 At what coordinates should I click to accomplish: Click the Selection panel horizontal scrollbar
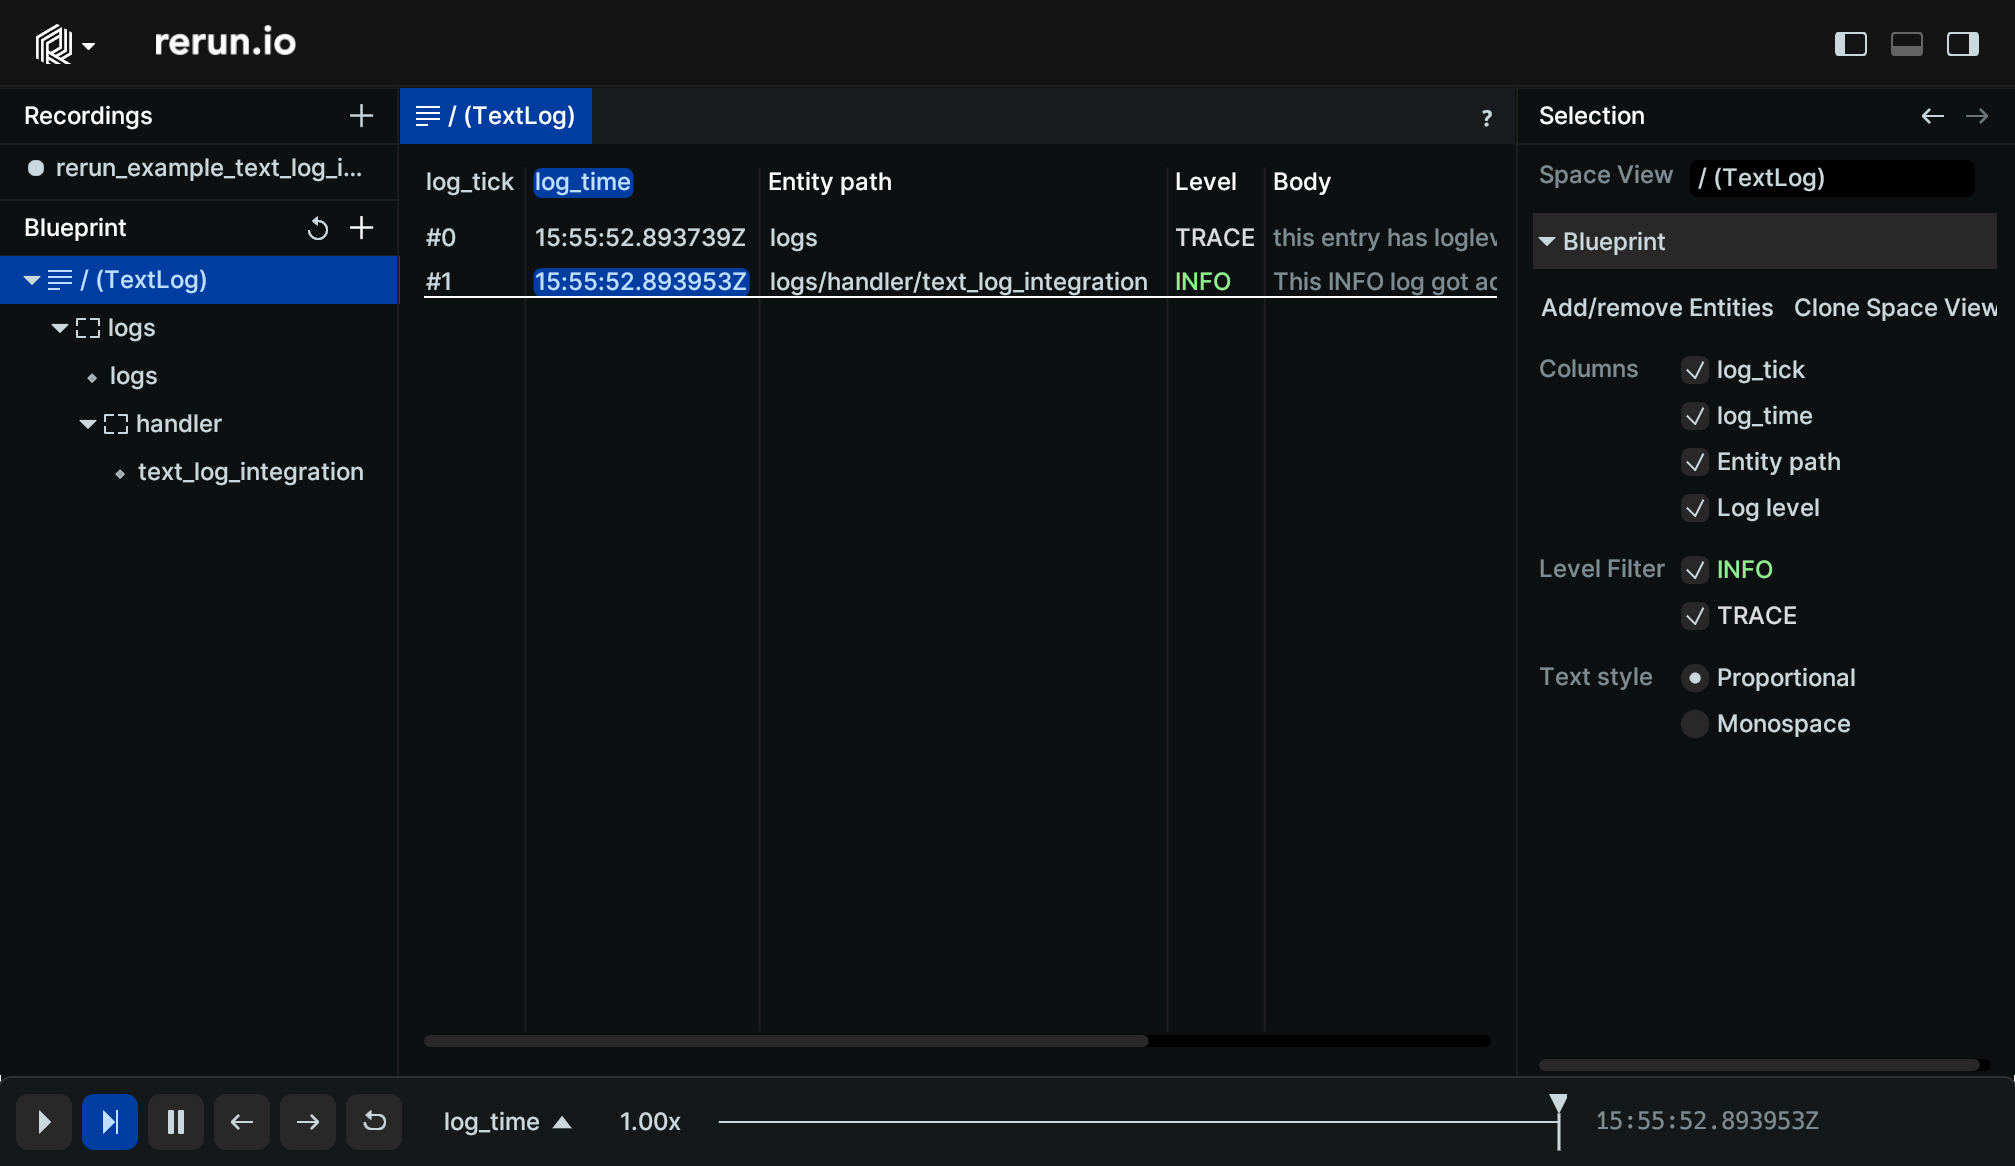pos(1760,1065)
